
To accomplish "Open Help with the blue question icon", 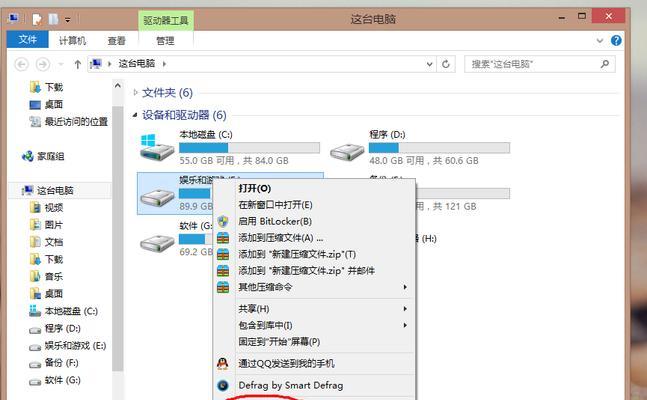I will pos(616,40).
